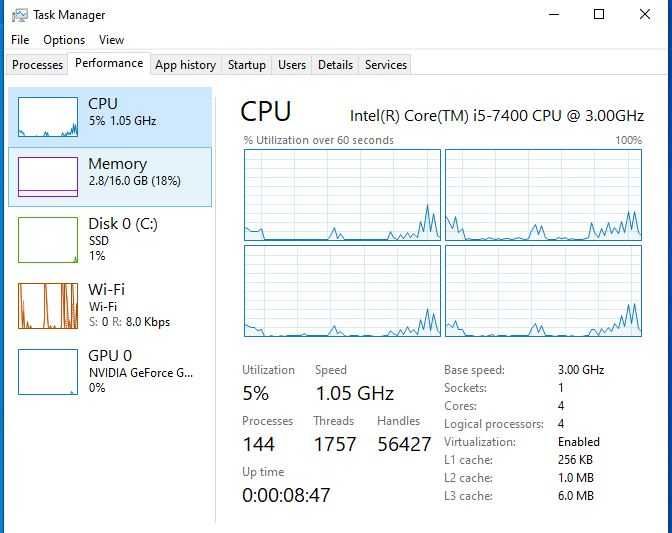Screen dimensions: 672x533
Task: Switch to the Details tab
Action: click(x=335, y=65)
